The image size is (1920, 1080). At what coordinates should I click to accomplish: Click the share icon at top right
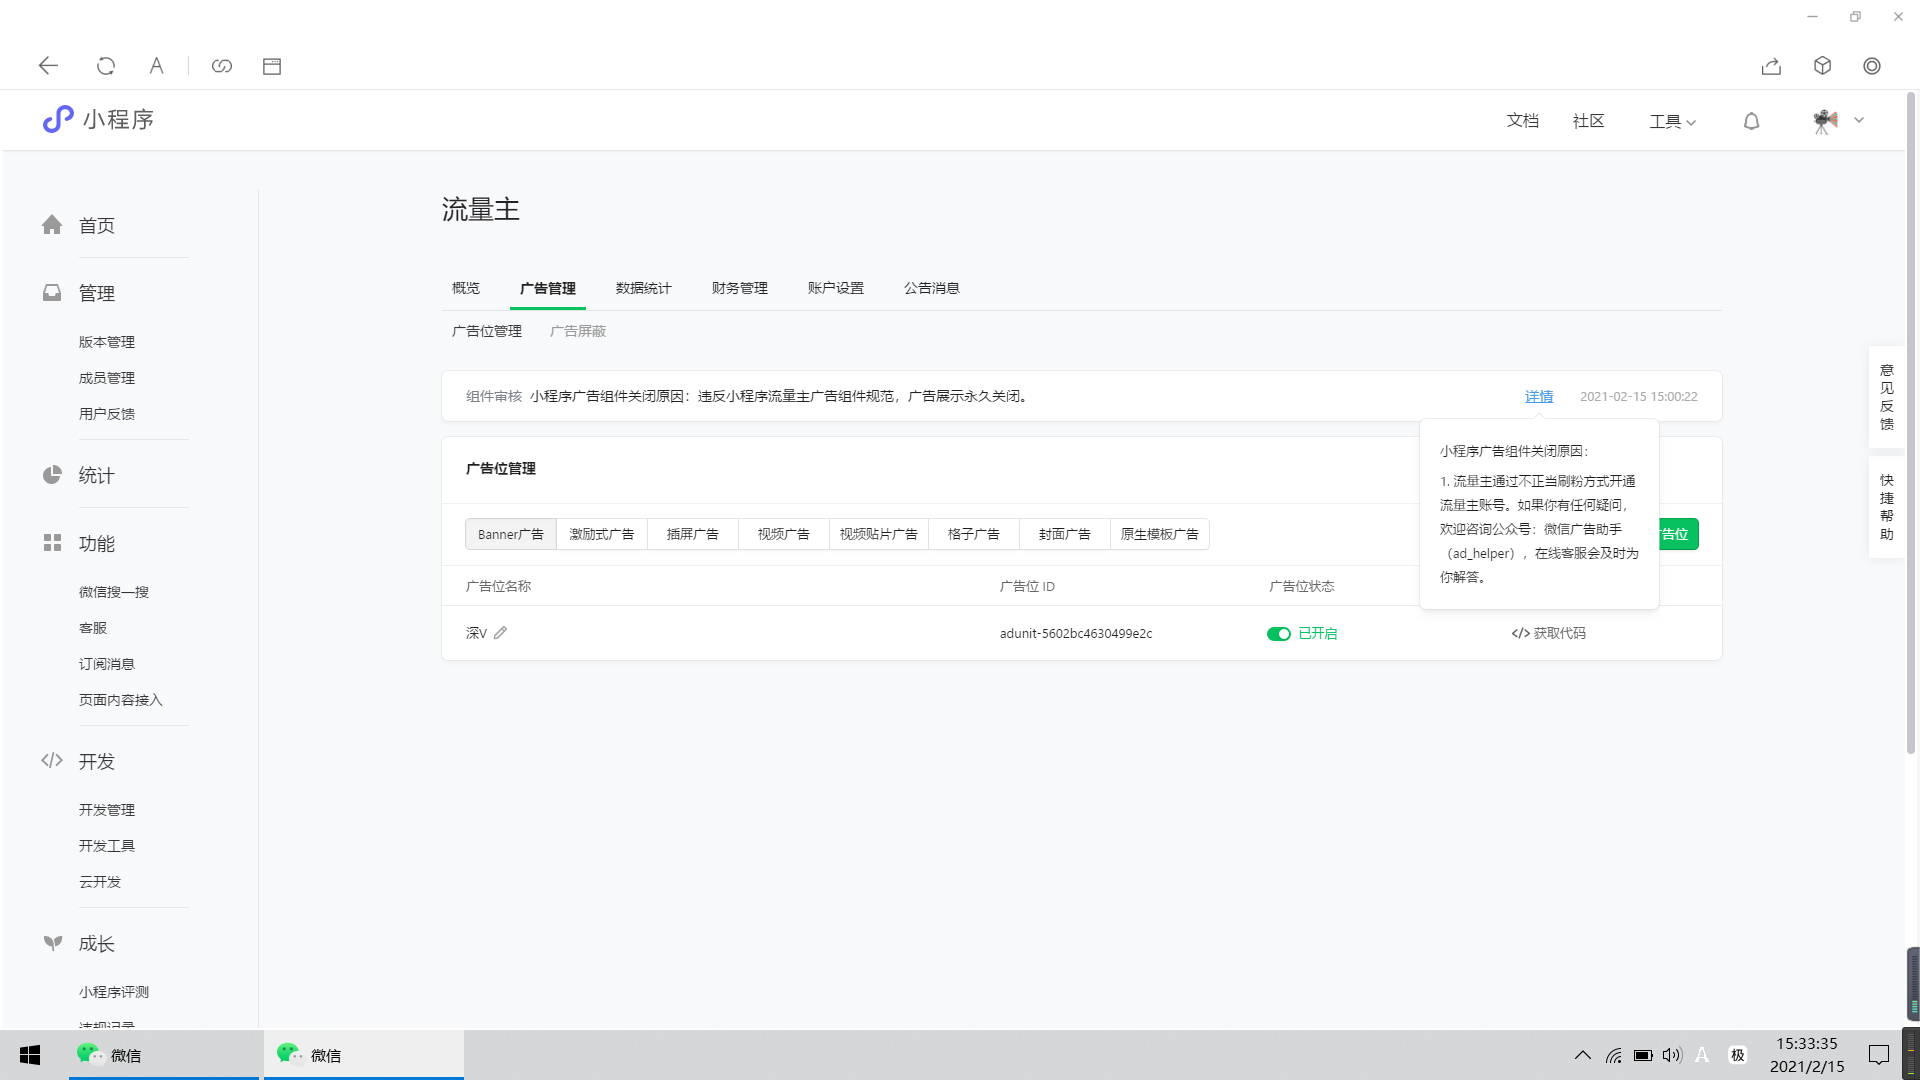point(1771,66)
